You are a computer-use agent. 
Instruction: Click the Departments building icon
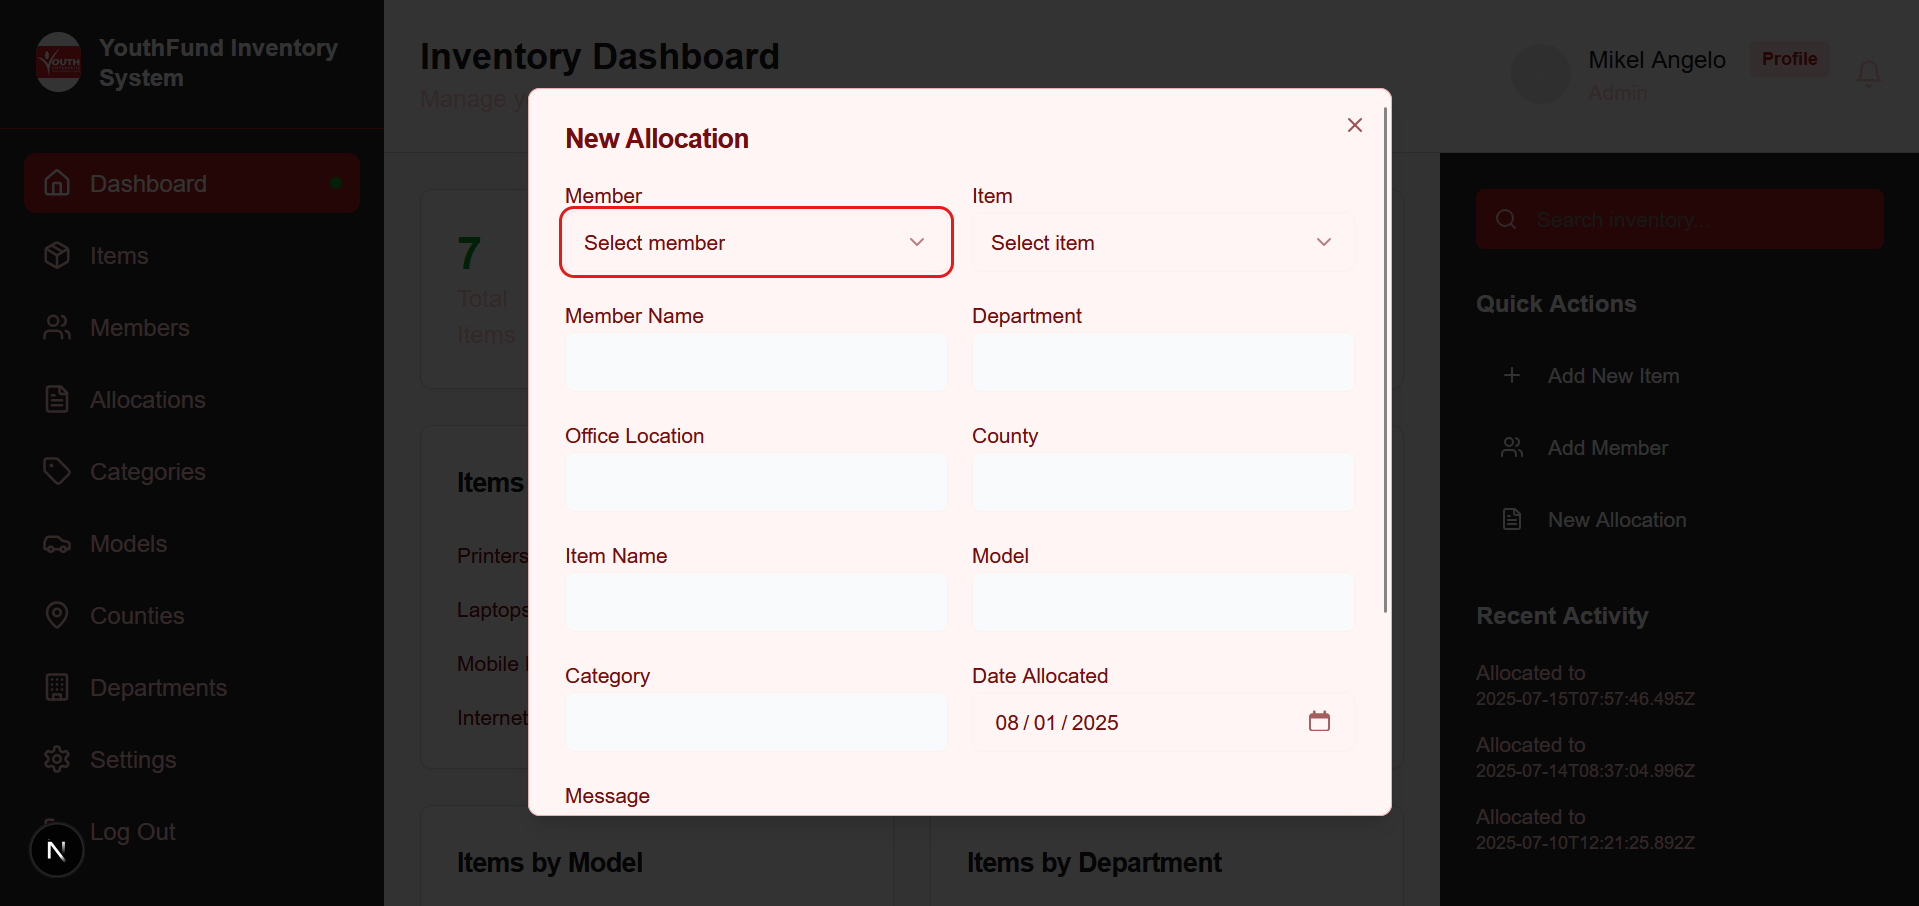coord(57,687)
